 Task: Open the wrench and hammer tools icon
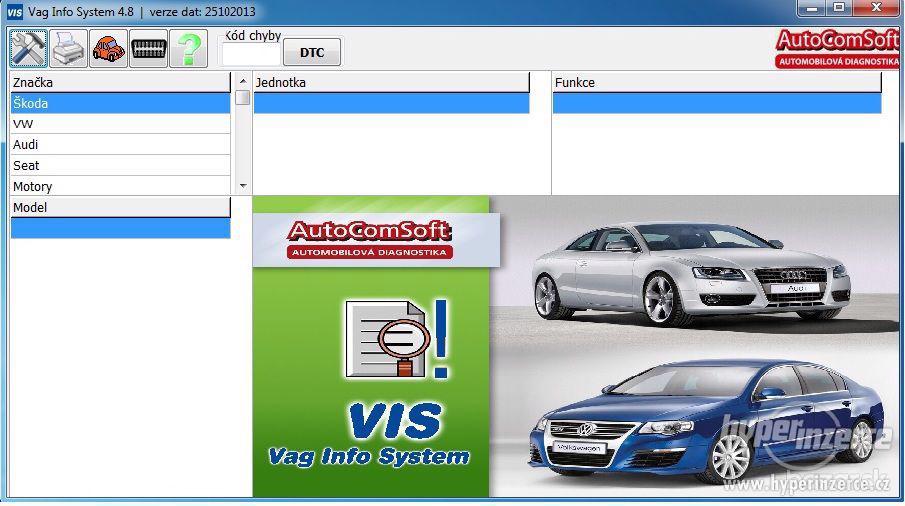(28, 49)
